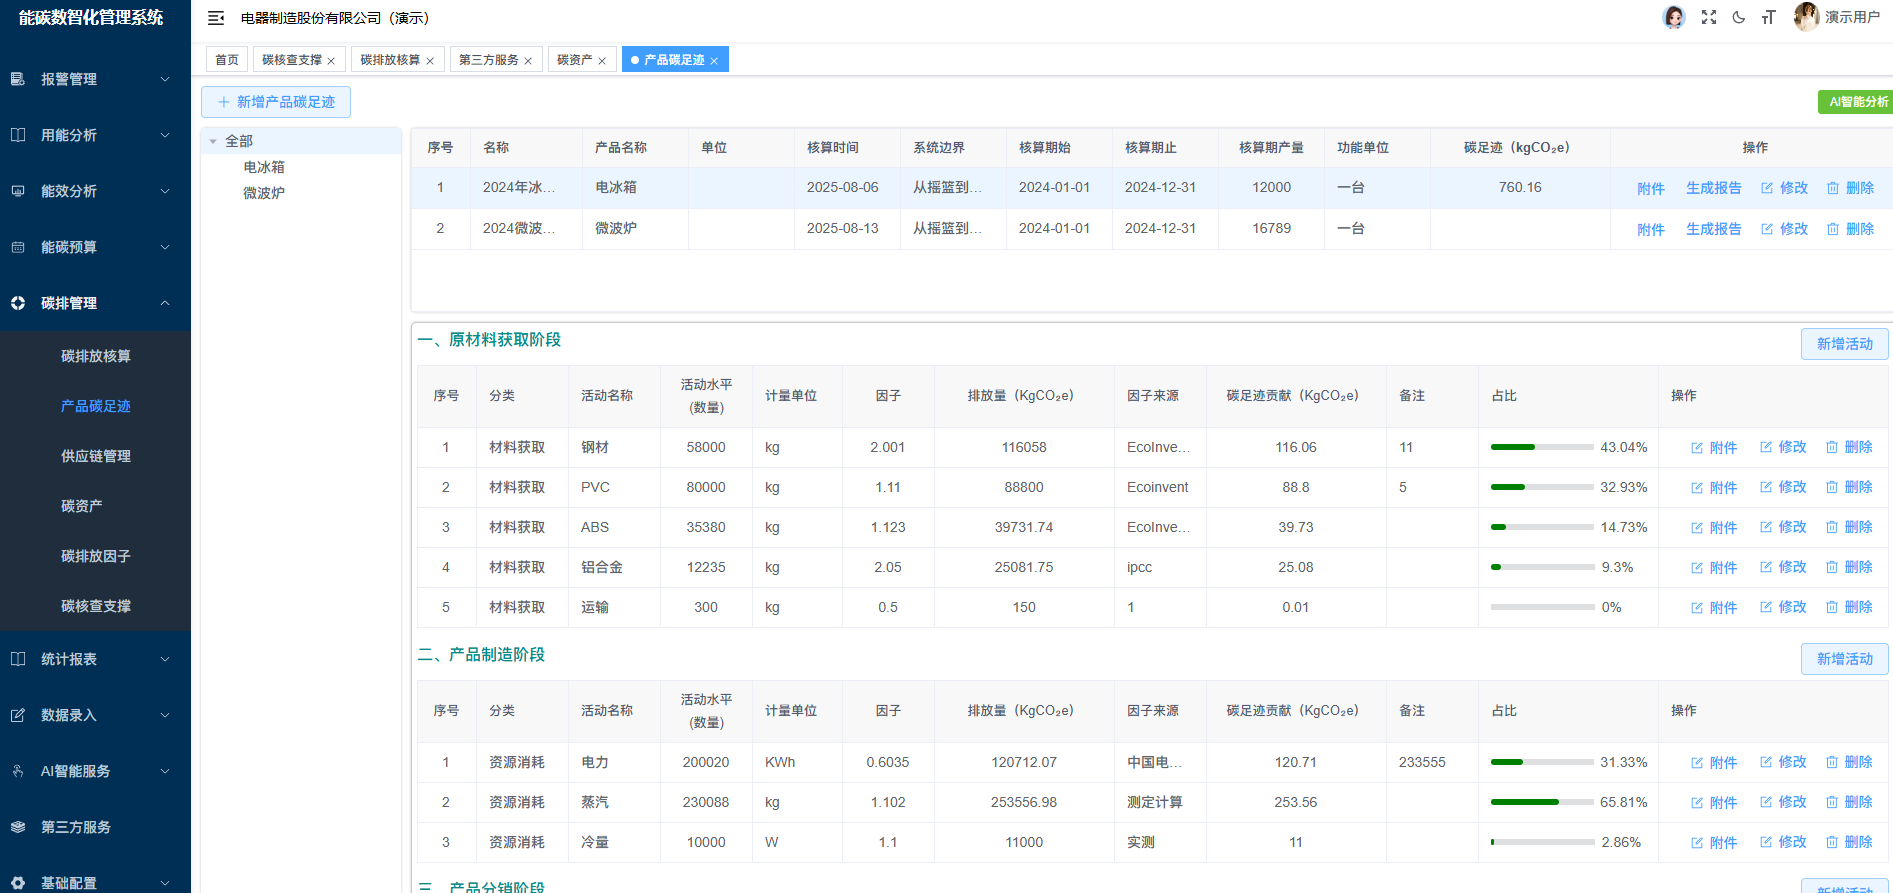Close the 碳核查支撑 tab
Screen dimensions: 1893x893
click(331, 61)
